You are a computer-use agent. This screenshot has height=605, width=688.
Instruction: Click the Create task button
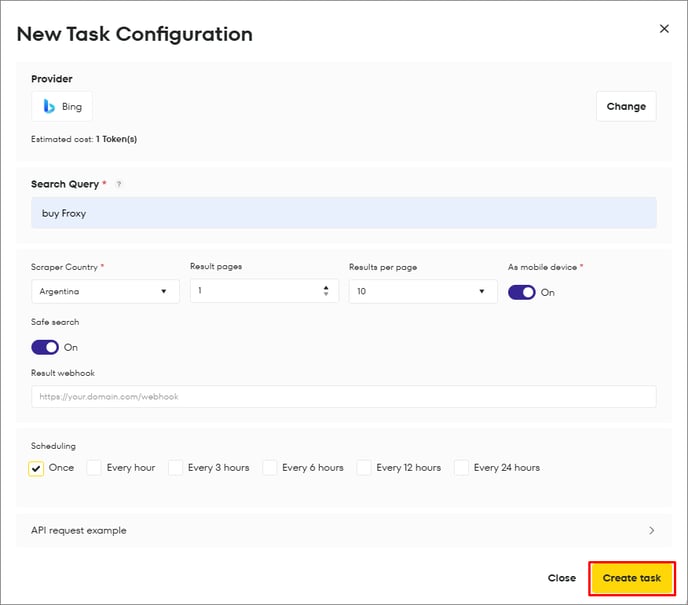coord(631,578)
